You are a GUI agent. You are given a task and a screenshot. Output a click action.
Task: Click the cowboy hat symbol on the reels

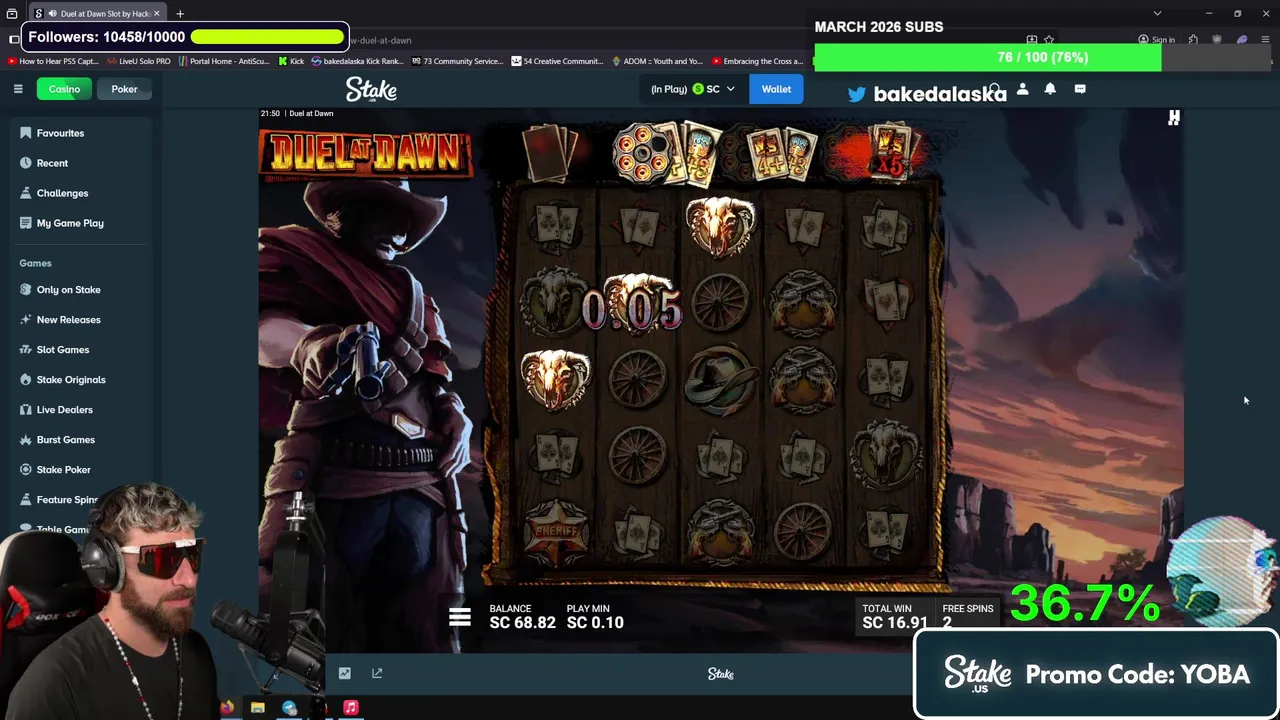point(720,378)
